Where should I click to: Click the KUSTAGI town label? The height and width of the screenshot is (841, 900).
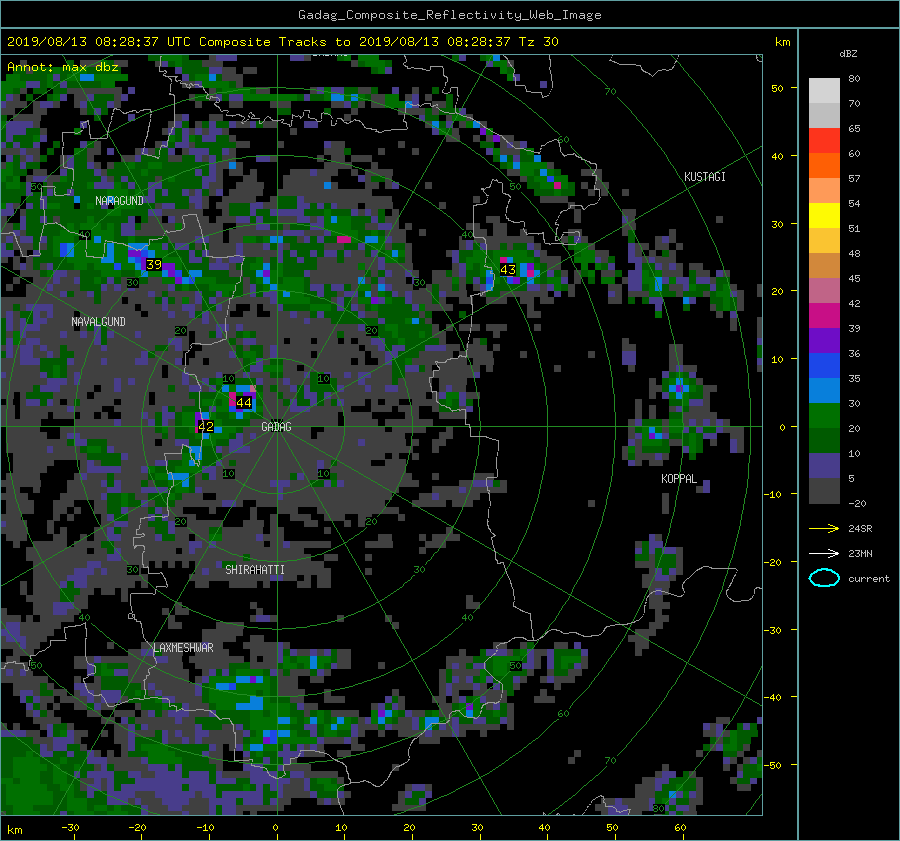point(705,177)
